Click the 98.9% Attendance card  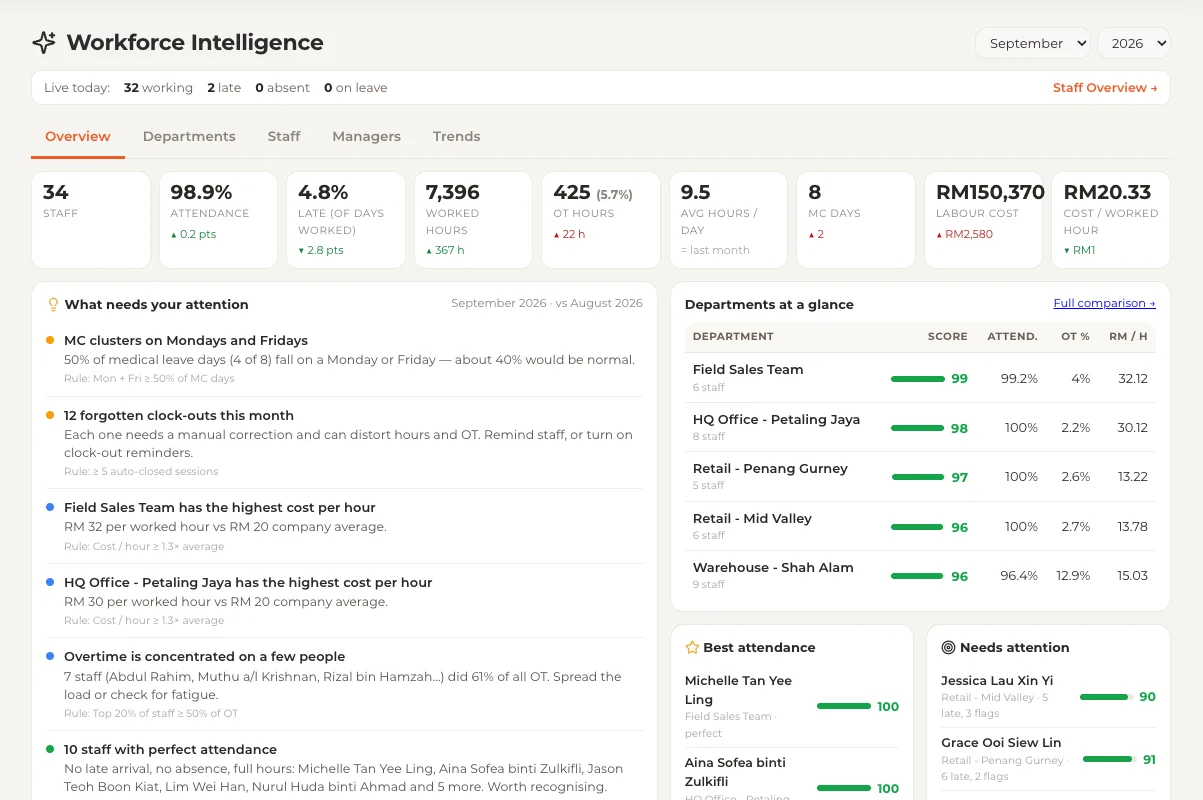[218, 220]
